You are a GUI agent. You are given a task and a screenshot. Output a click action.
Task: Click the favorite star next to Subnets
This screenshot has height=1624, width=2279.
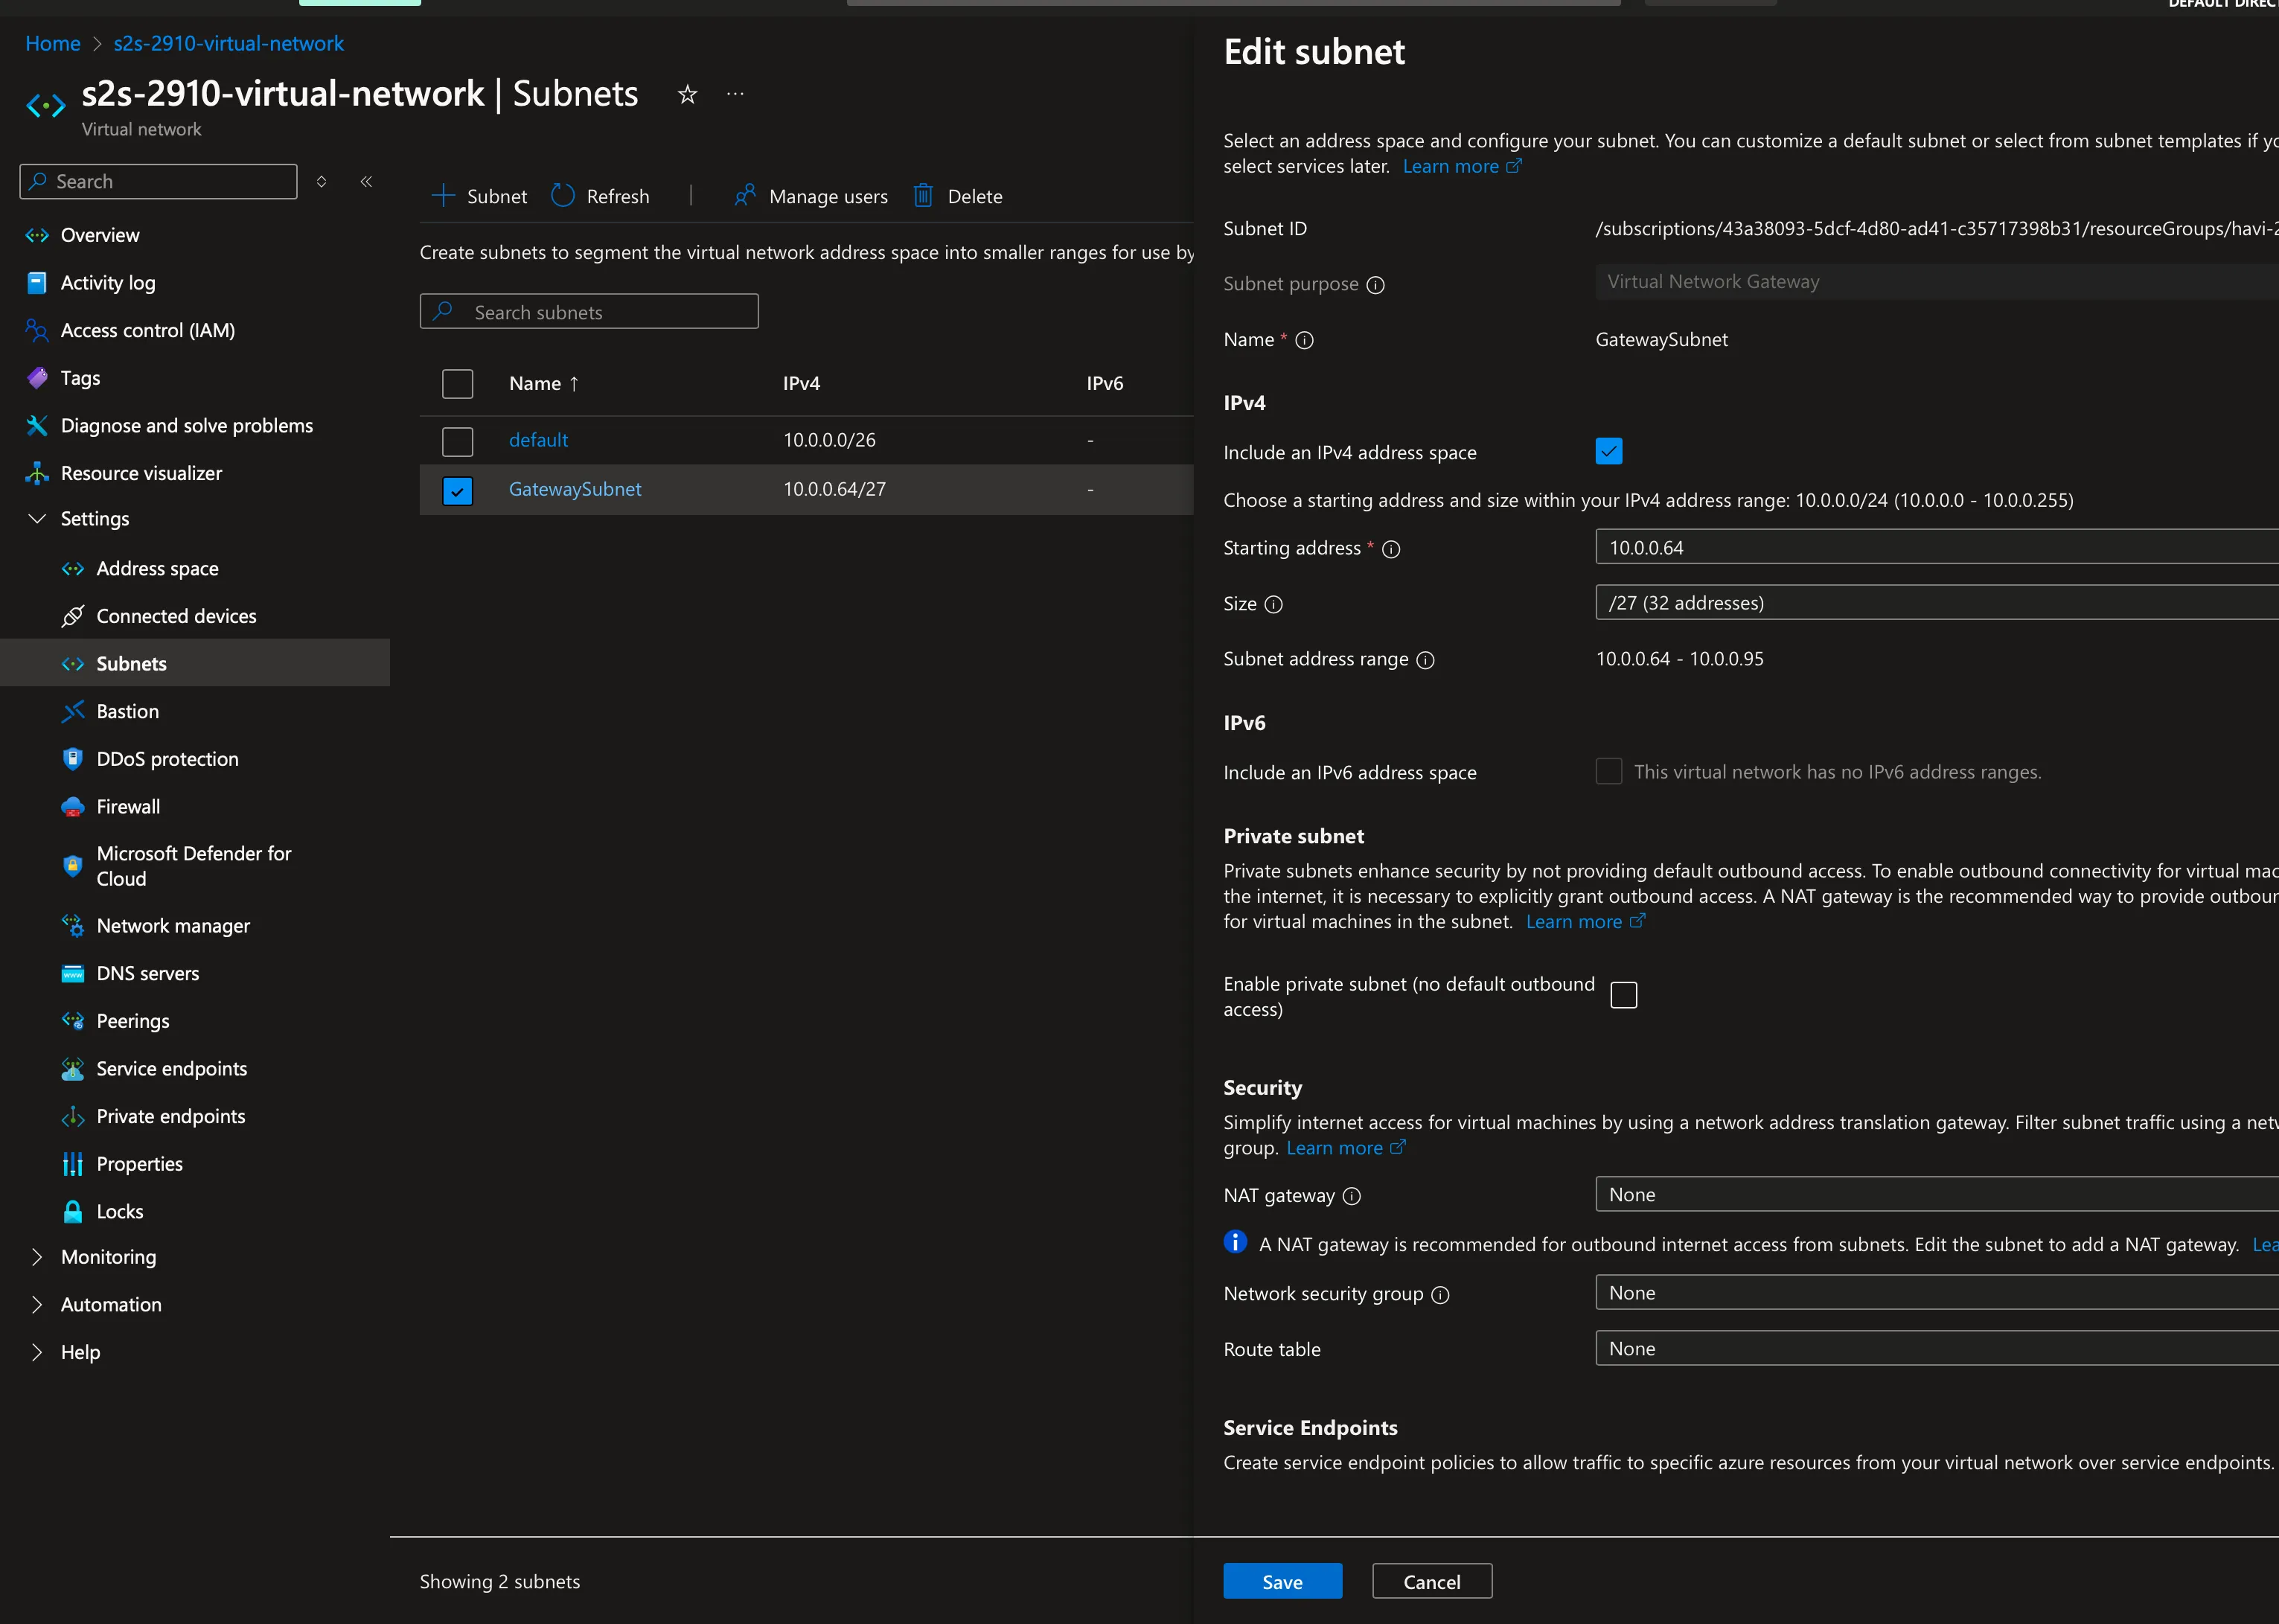tap(687, 93)
